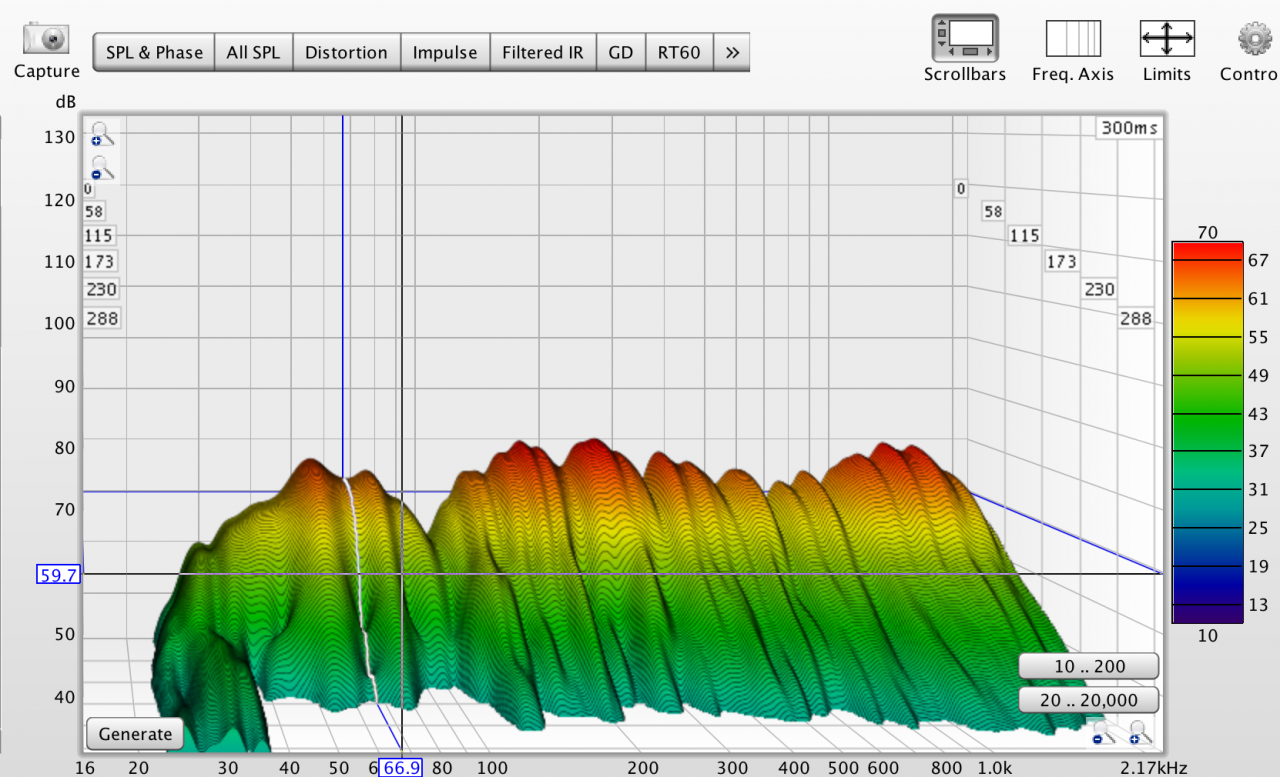Click the 16 frequency axis label
The image size is (1280, 777).
(85, 768)
